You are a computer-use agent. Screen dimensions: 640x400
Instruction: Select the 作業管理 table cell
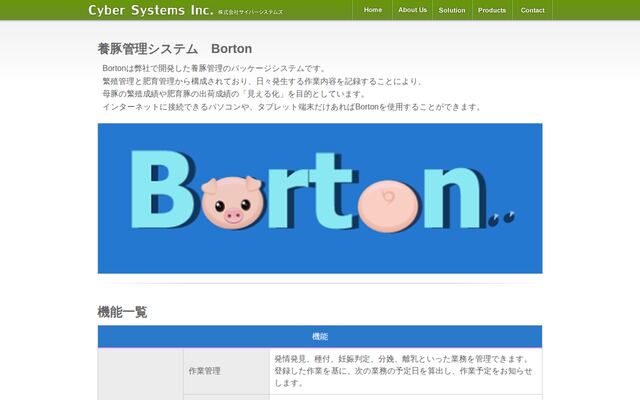click(x=227, y=371)
